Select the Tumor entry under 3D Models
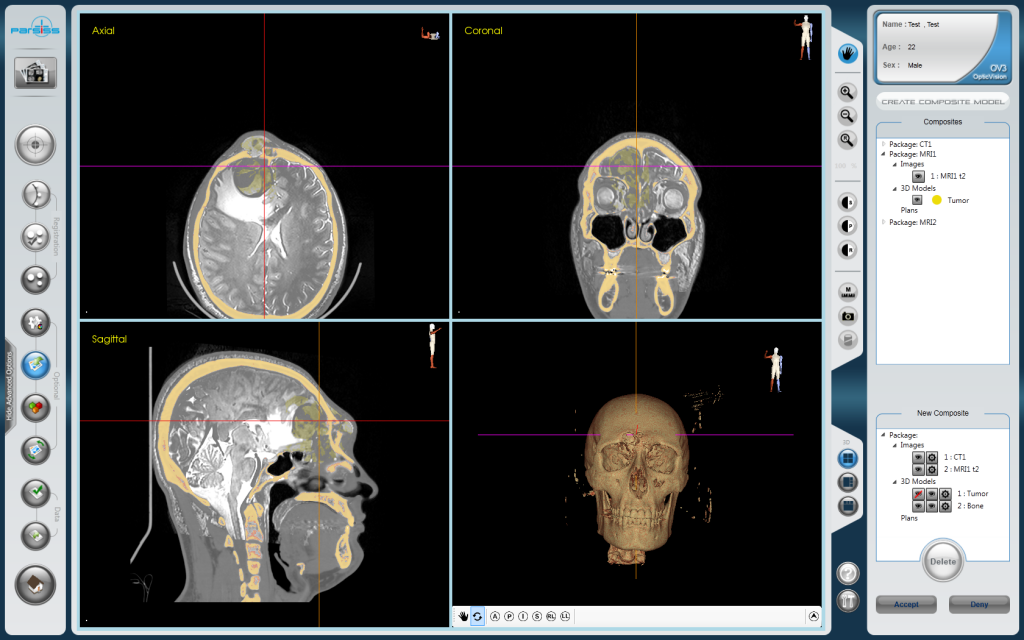This screenshot has width=1024, height=640. point(958,200)
